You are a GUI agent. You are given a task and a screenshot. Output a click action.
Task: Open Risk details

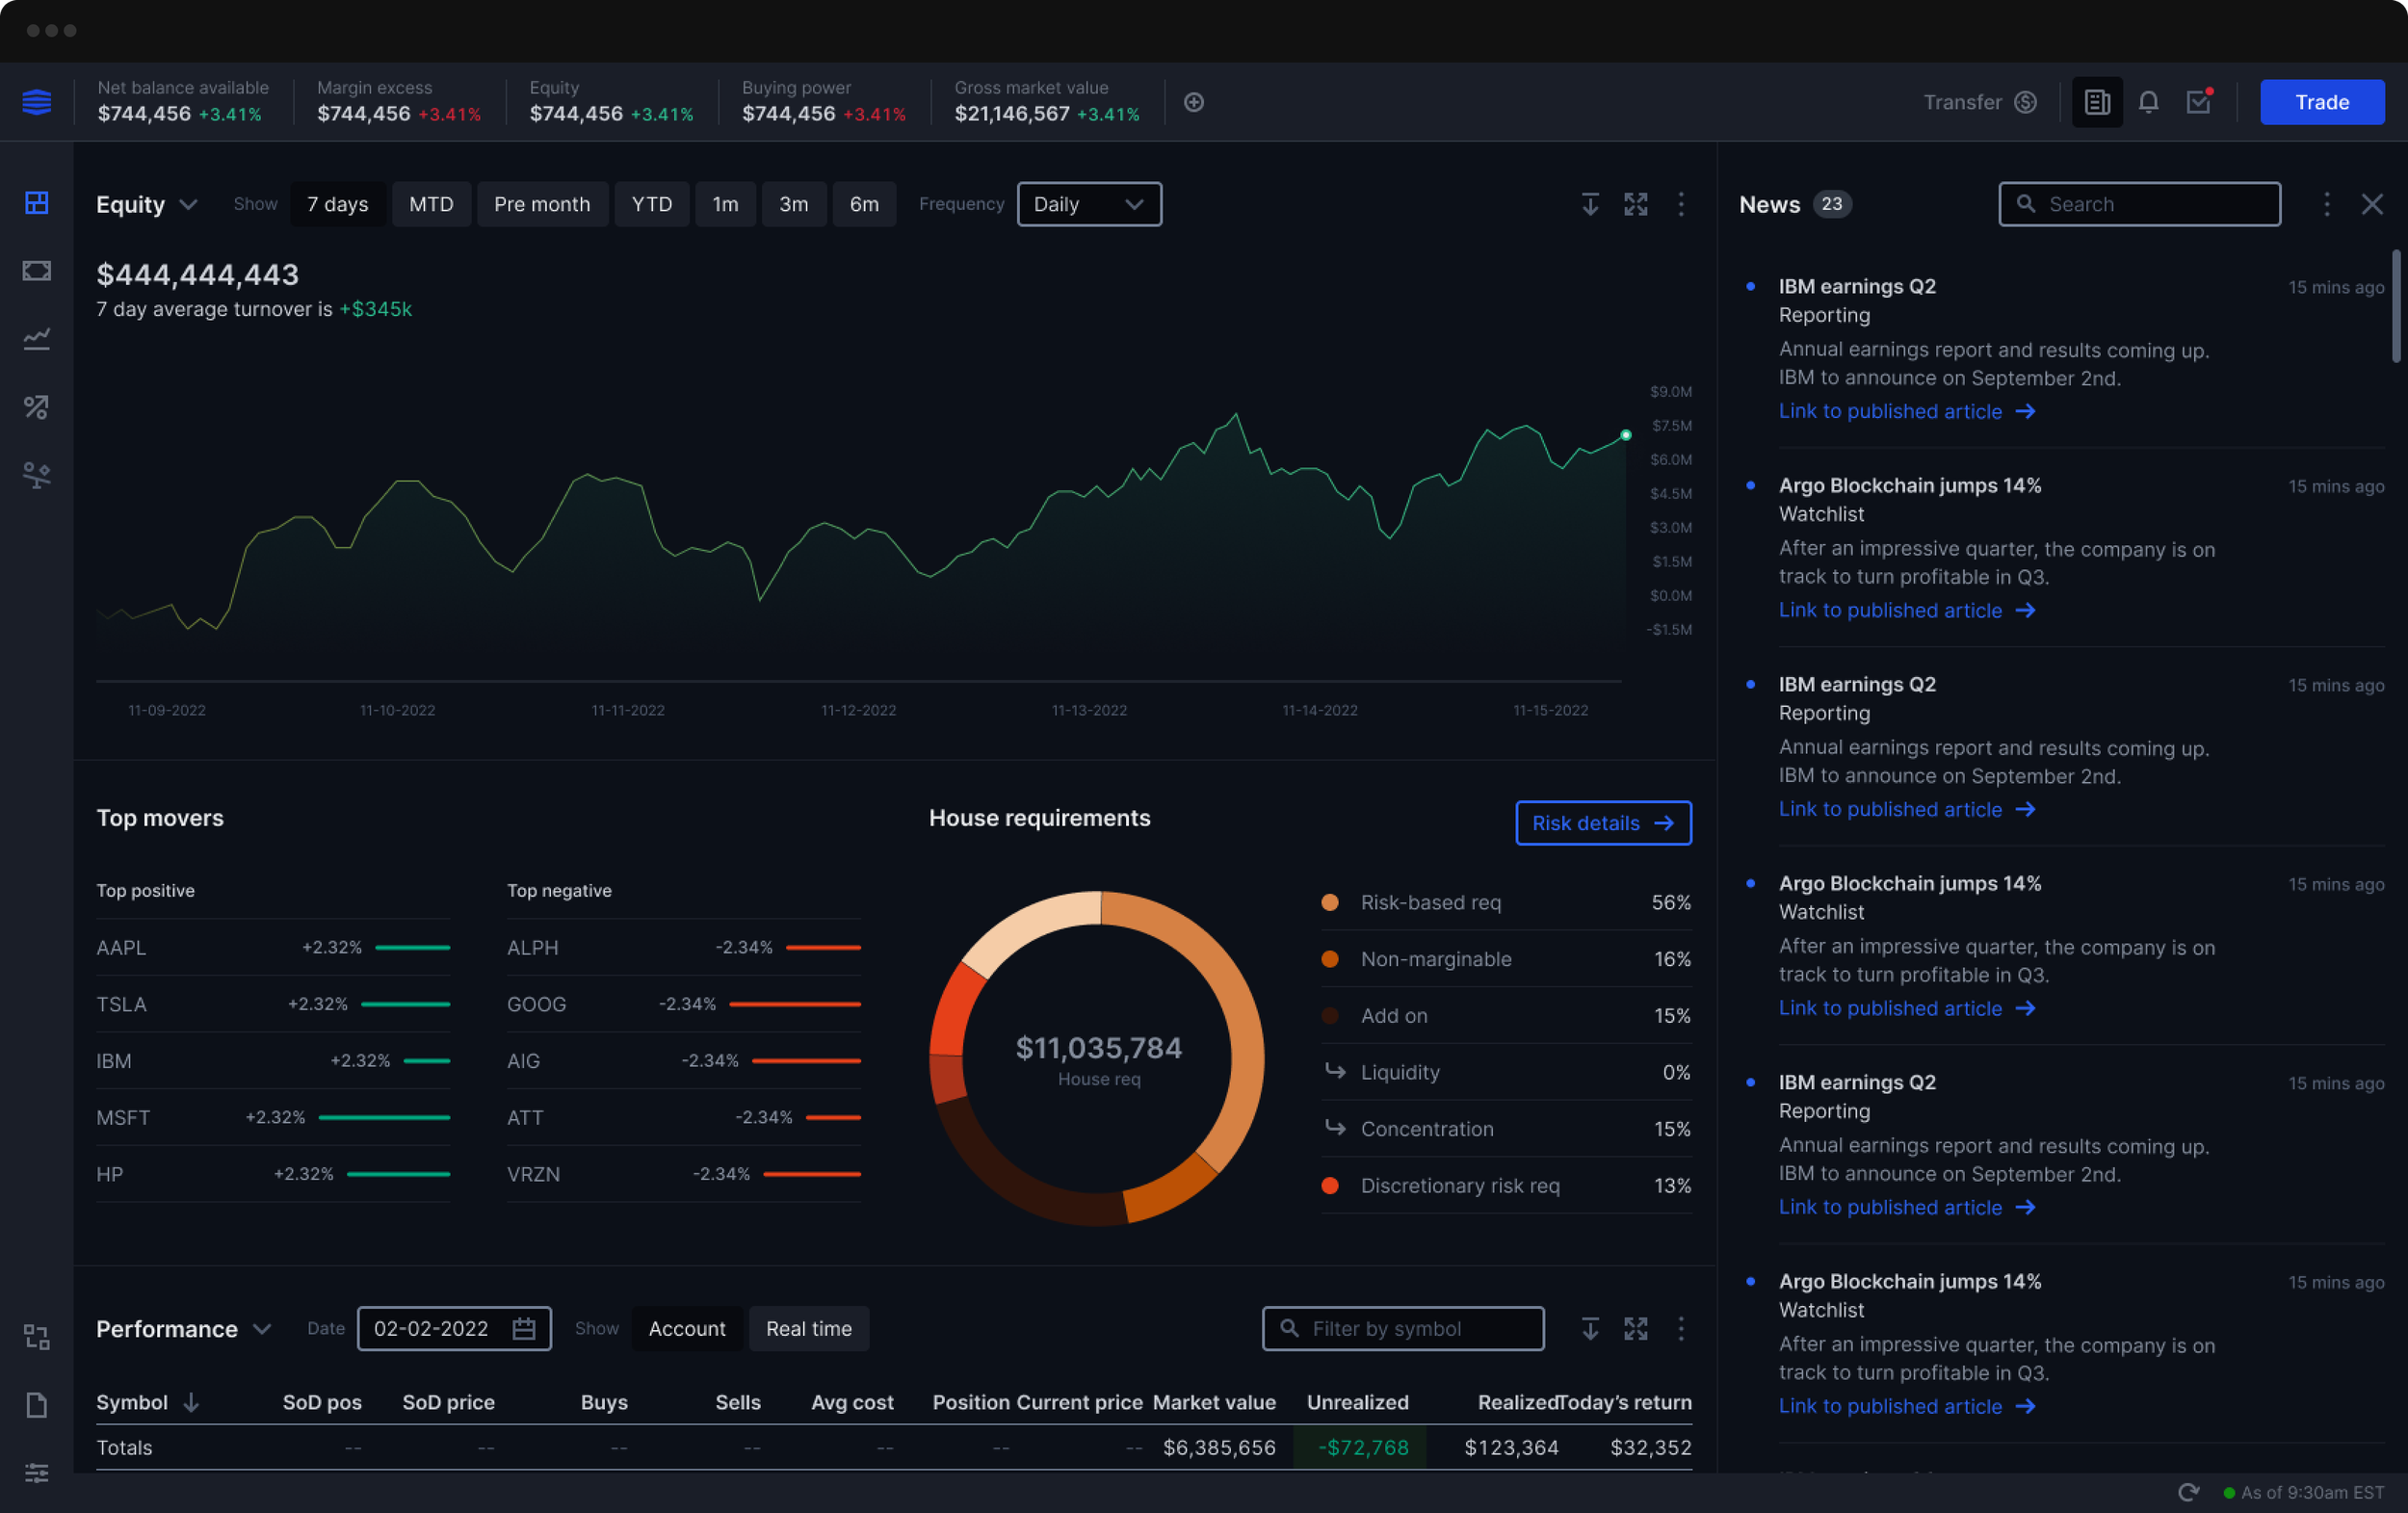[x=1603, y=823]
